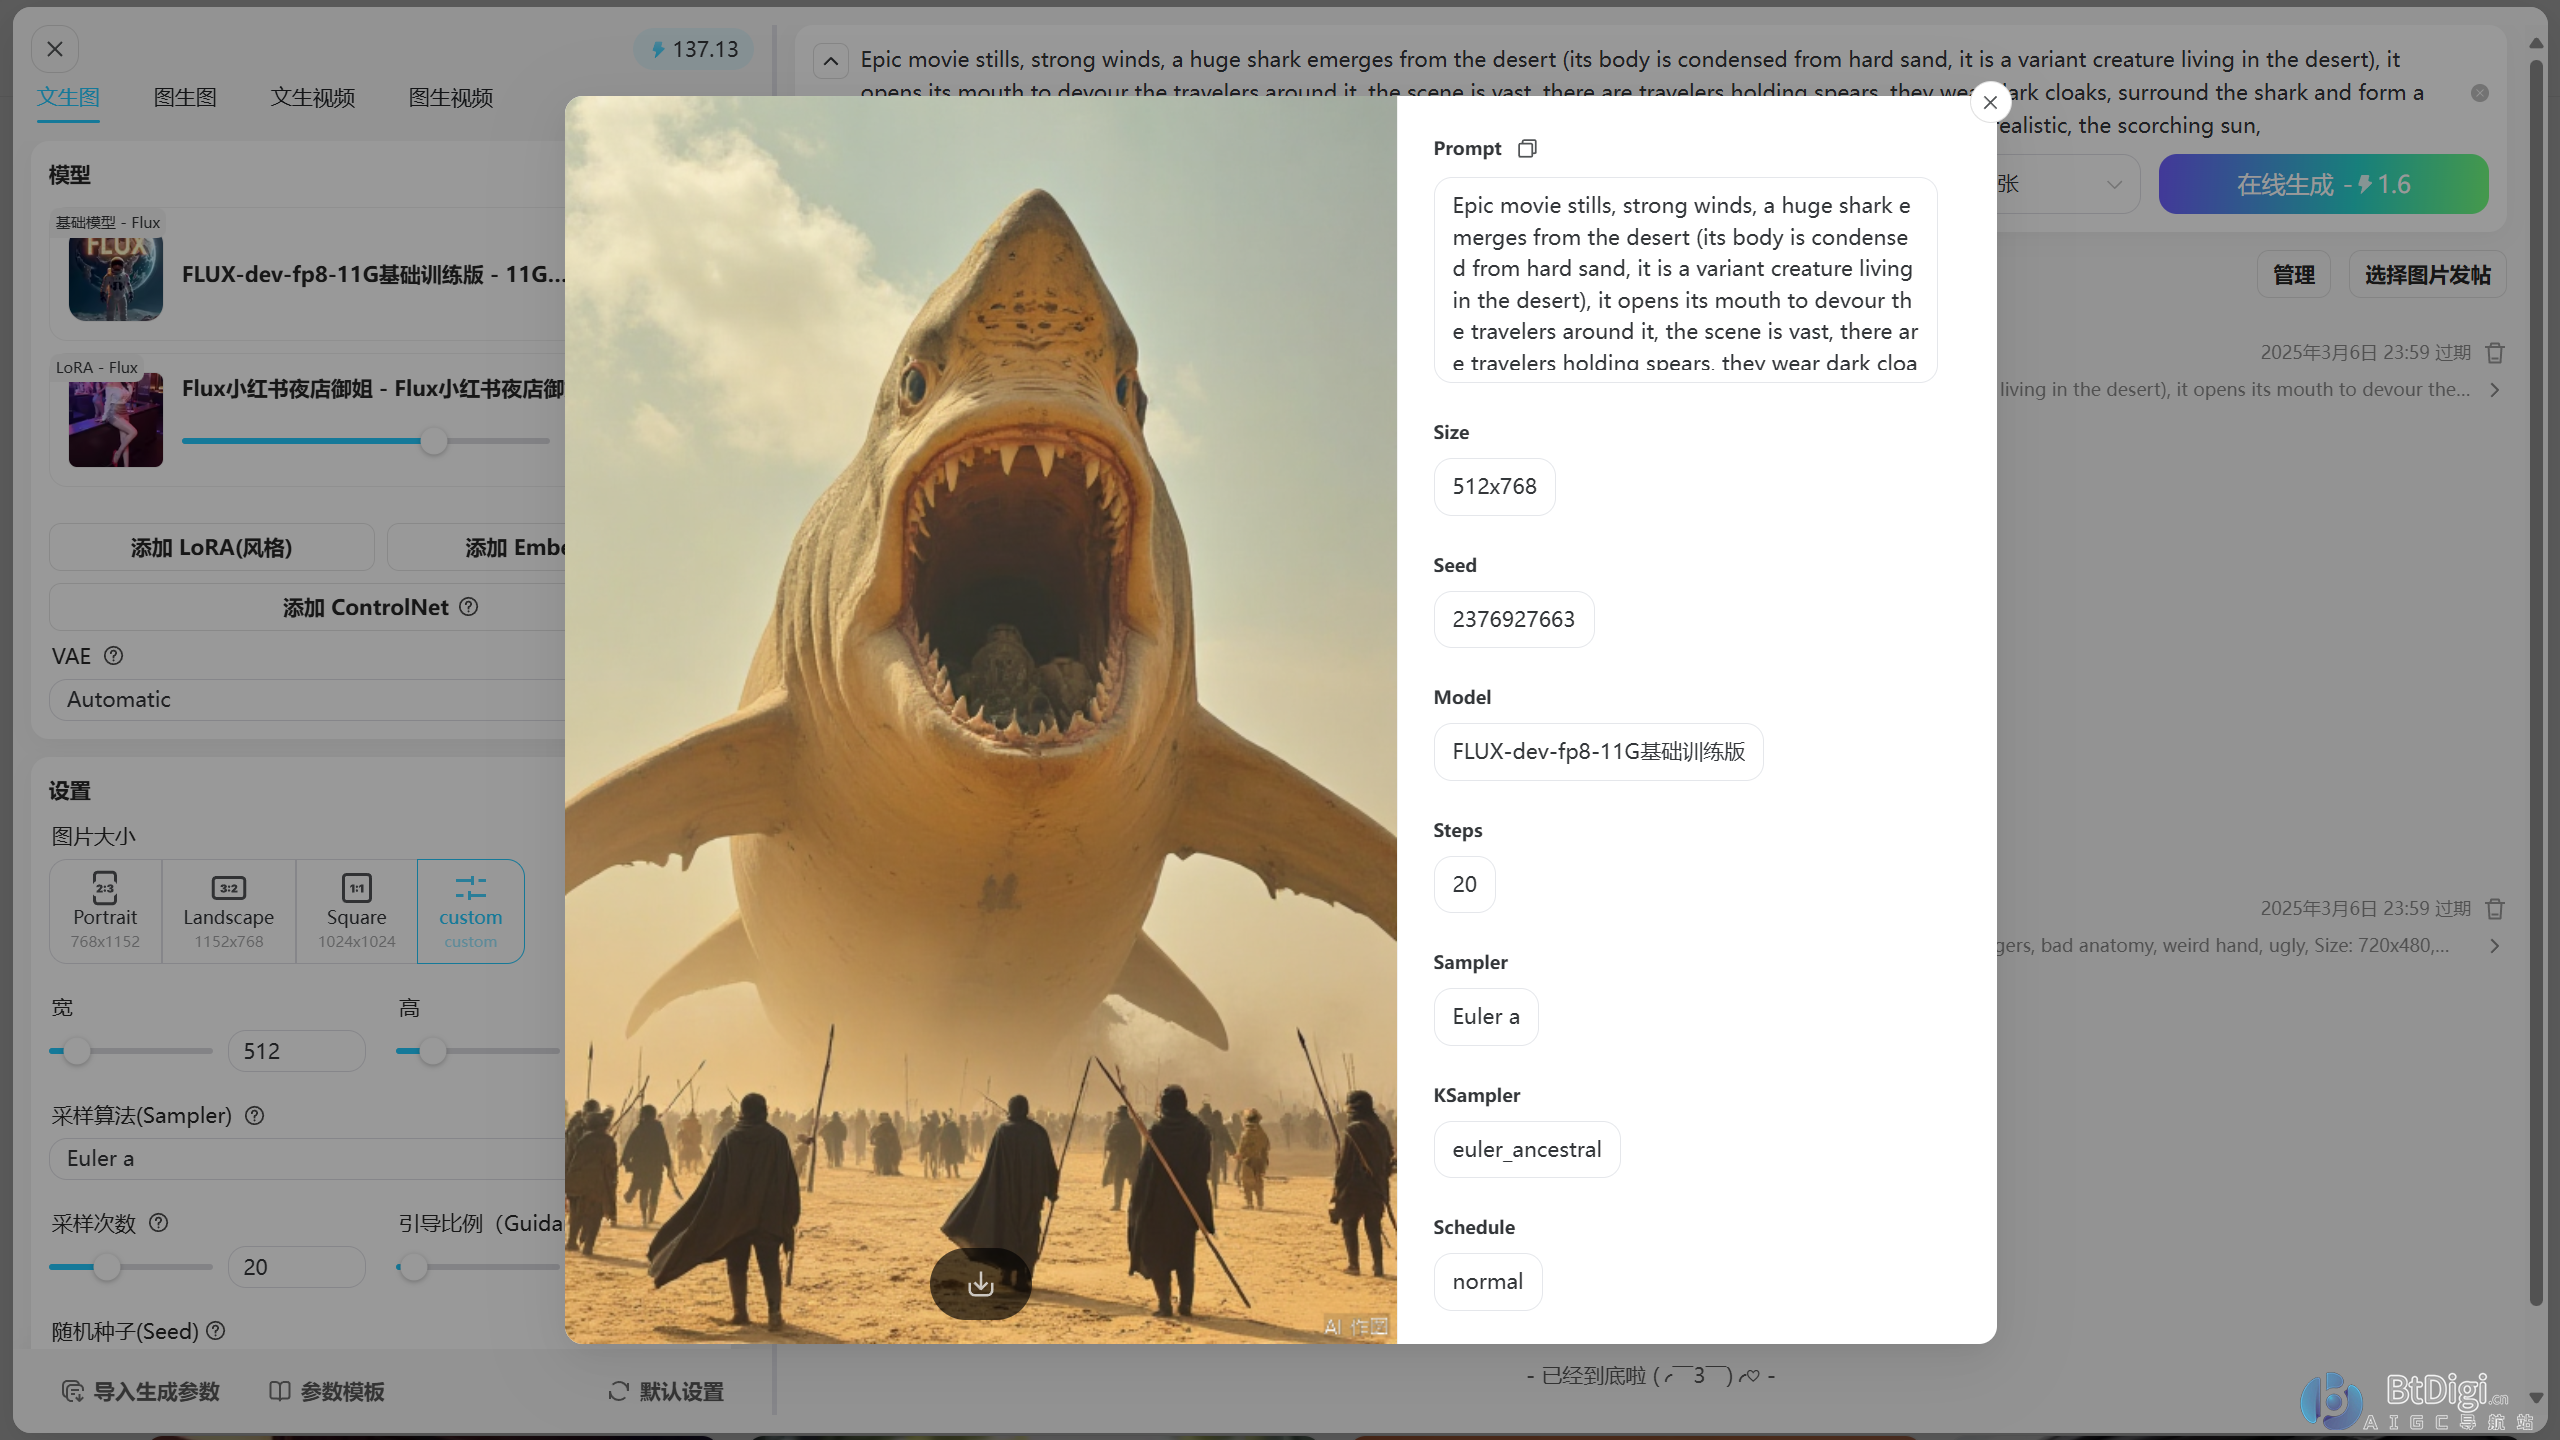Click the shark image preview
This screenshot has height=1440, width=2560.
[x=980, y=719]
